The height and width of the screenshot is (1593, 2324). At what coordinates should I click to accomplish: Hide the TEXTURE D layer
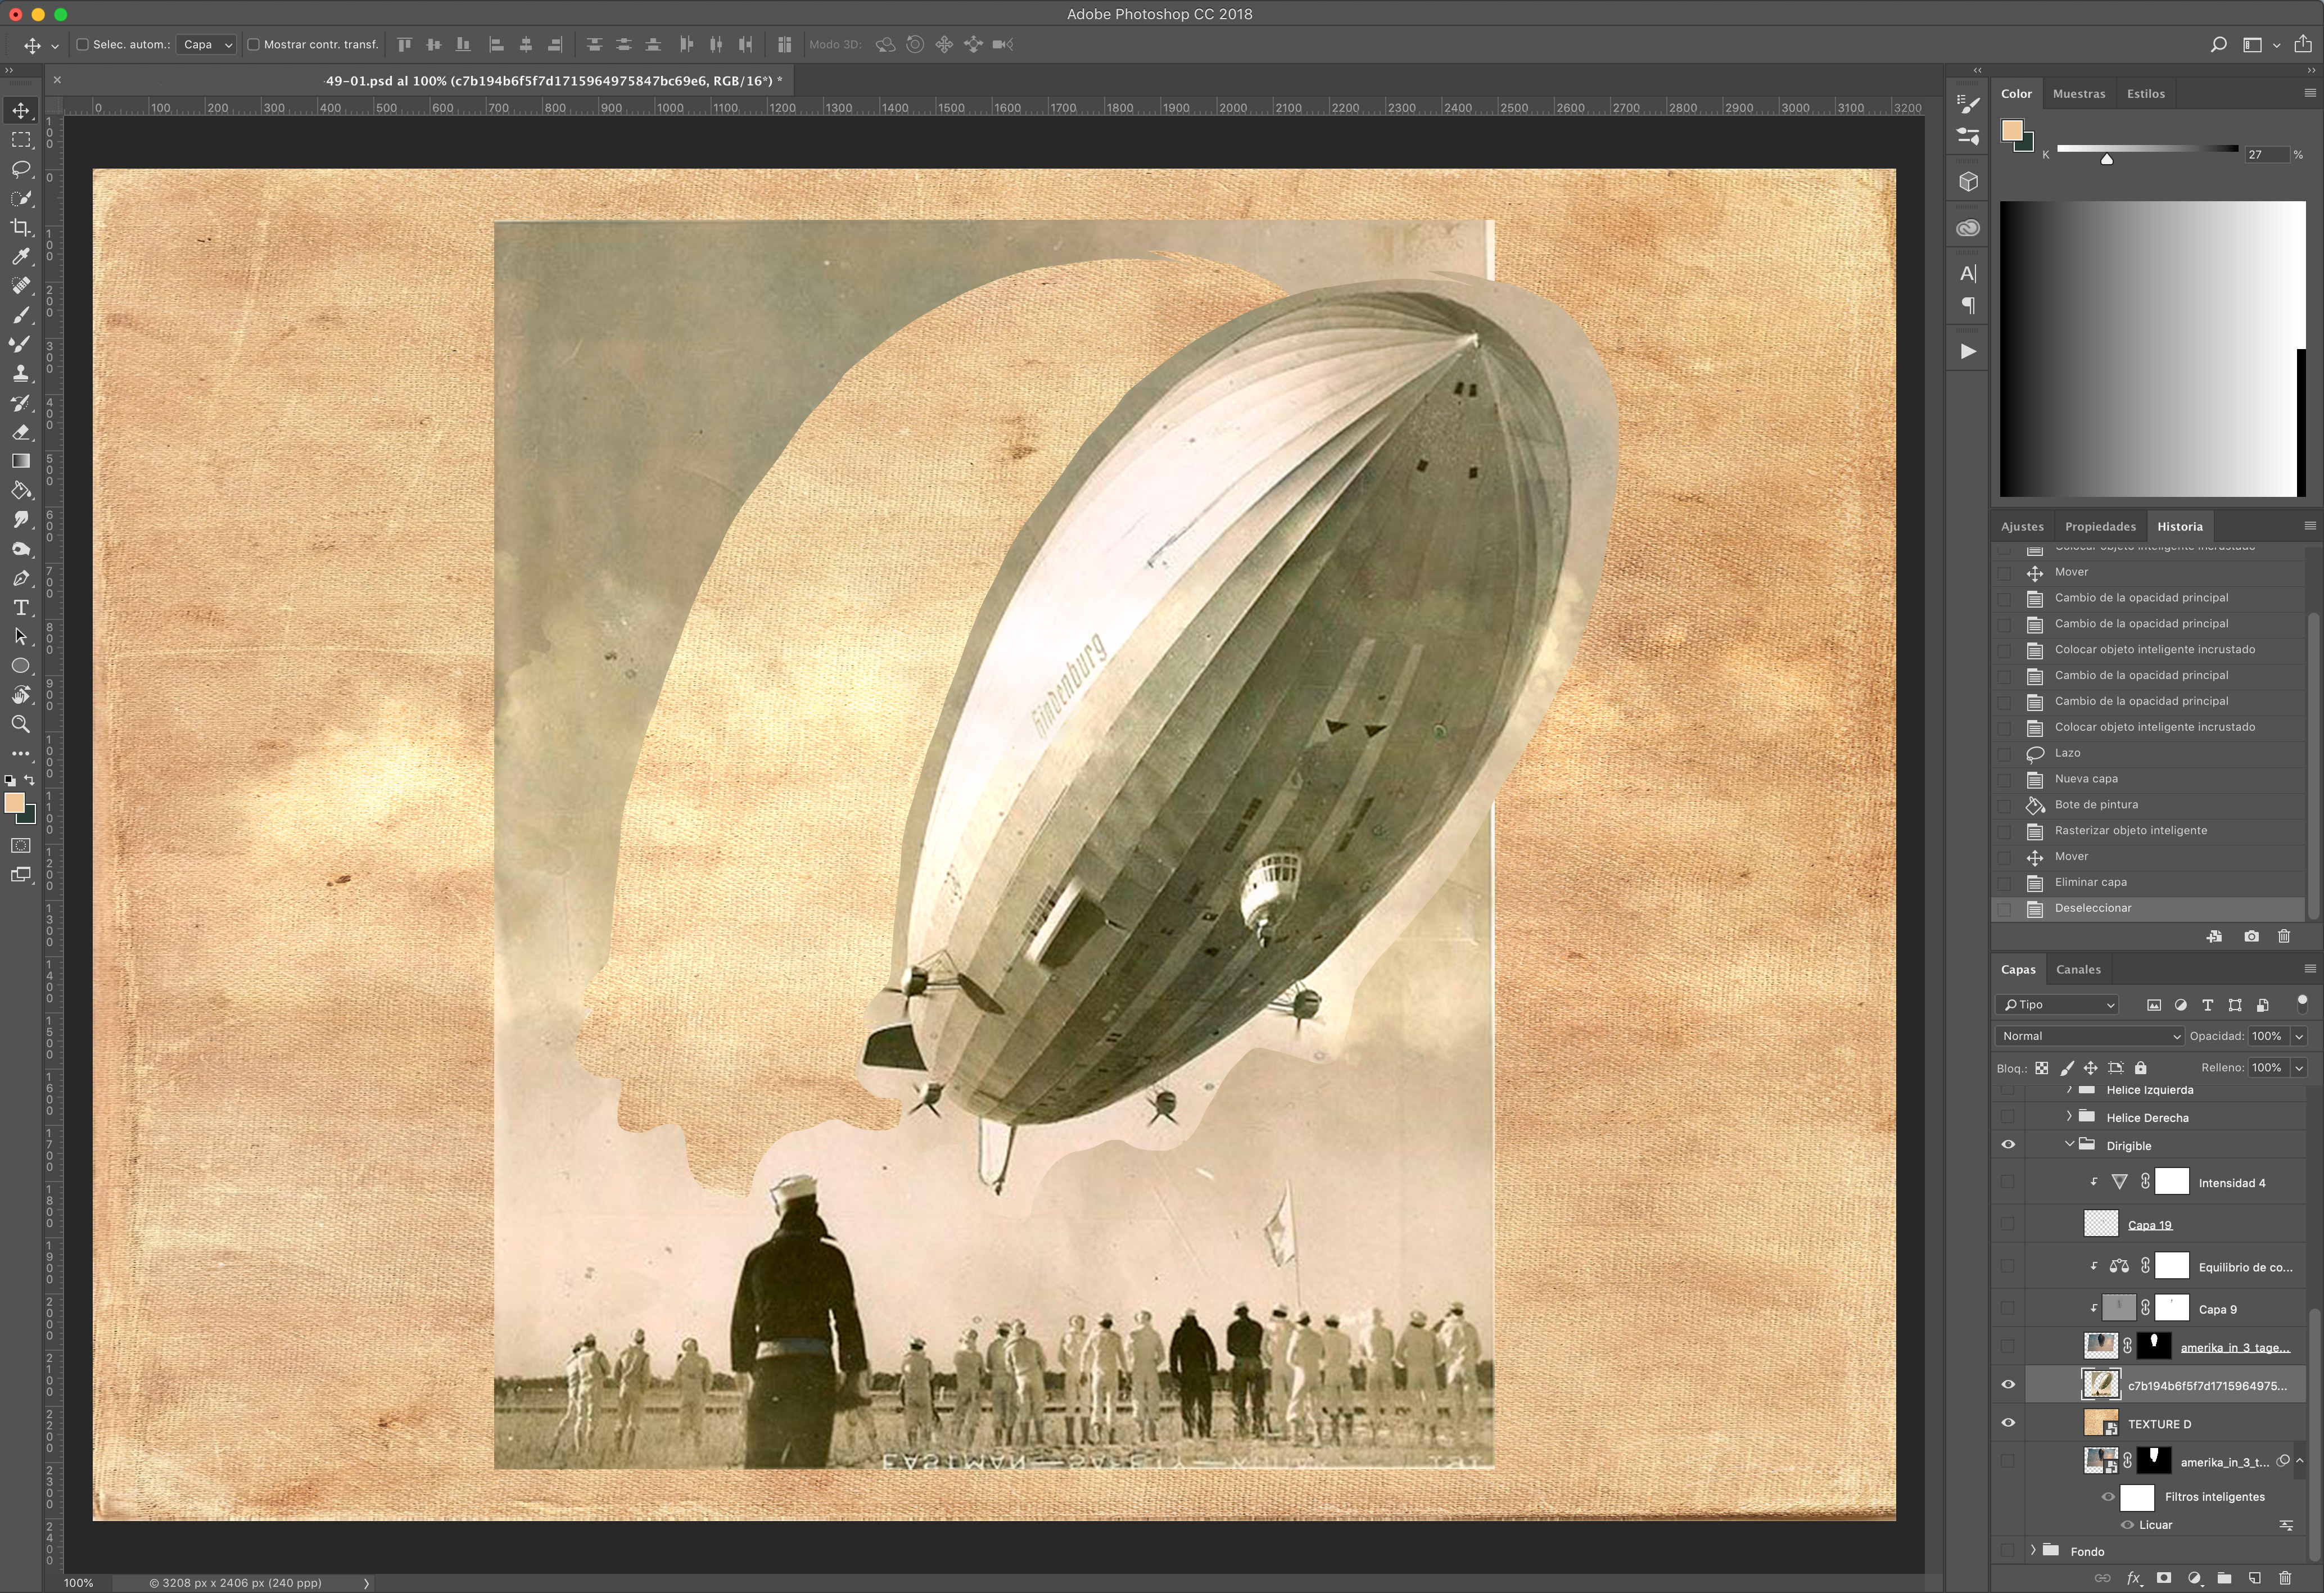point(2008,1423)
